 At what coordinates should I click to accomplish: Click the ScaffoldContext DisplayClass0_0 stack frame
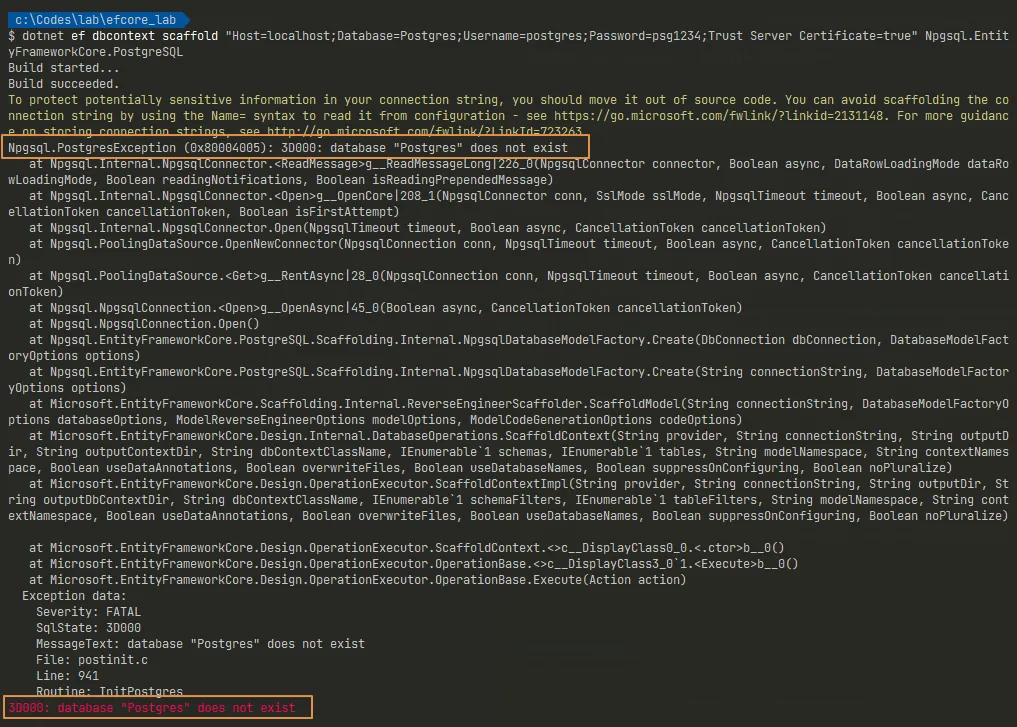coord(400,548)
